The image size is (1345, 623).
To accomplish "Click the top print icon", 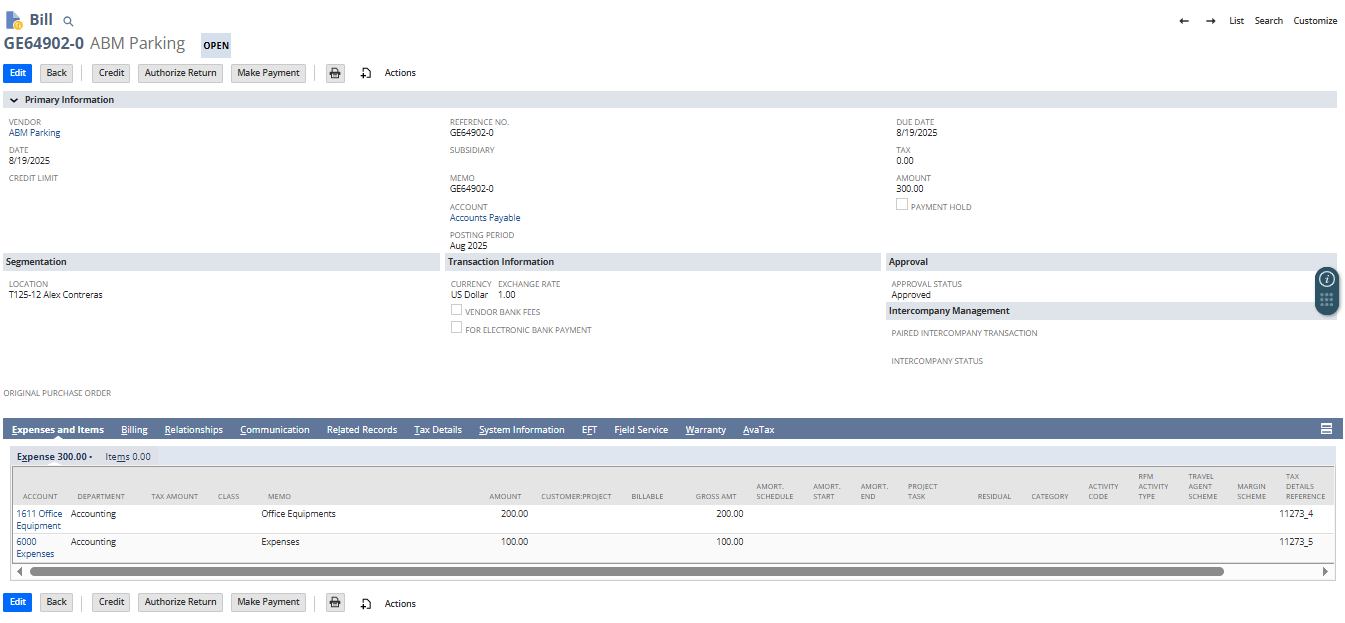I will [x=335, y=73].
